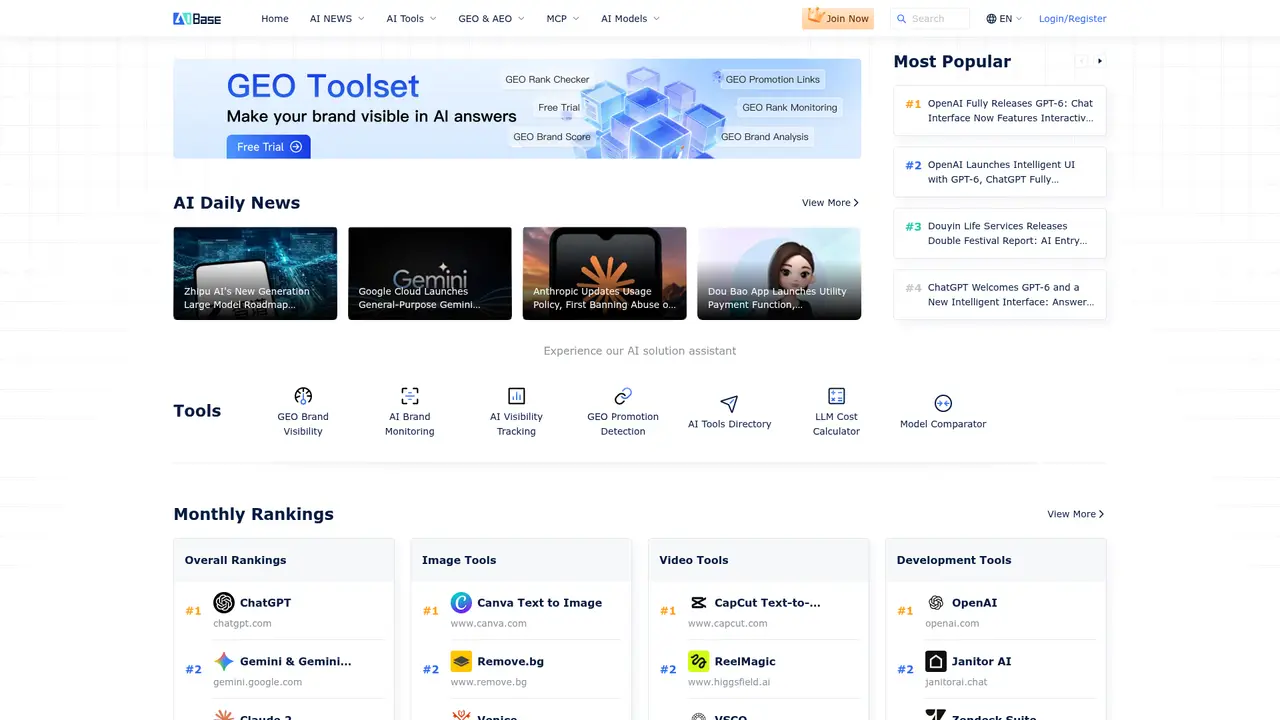Viewport: 1280px width, 720px height.
Task: Open the AI Brand Monitoring tool icon
Action: coord(410,396)
